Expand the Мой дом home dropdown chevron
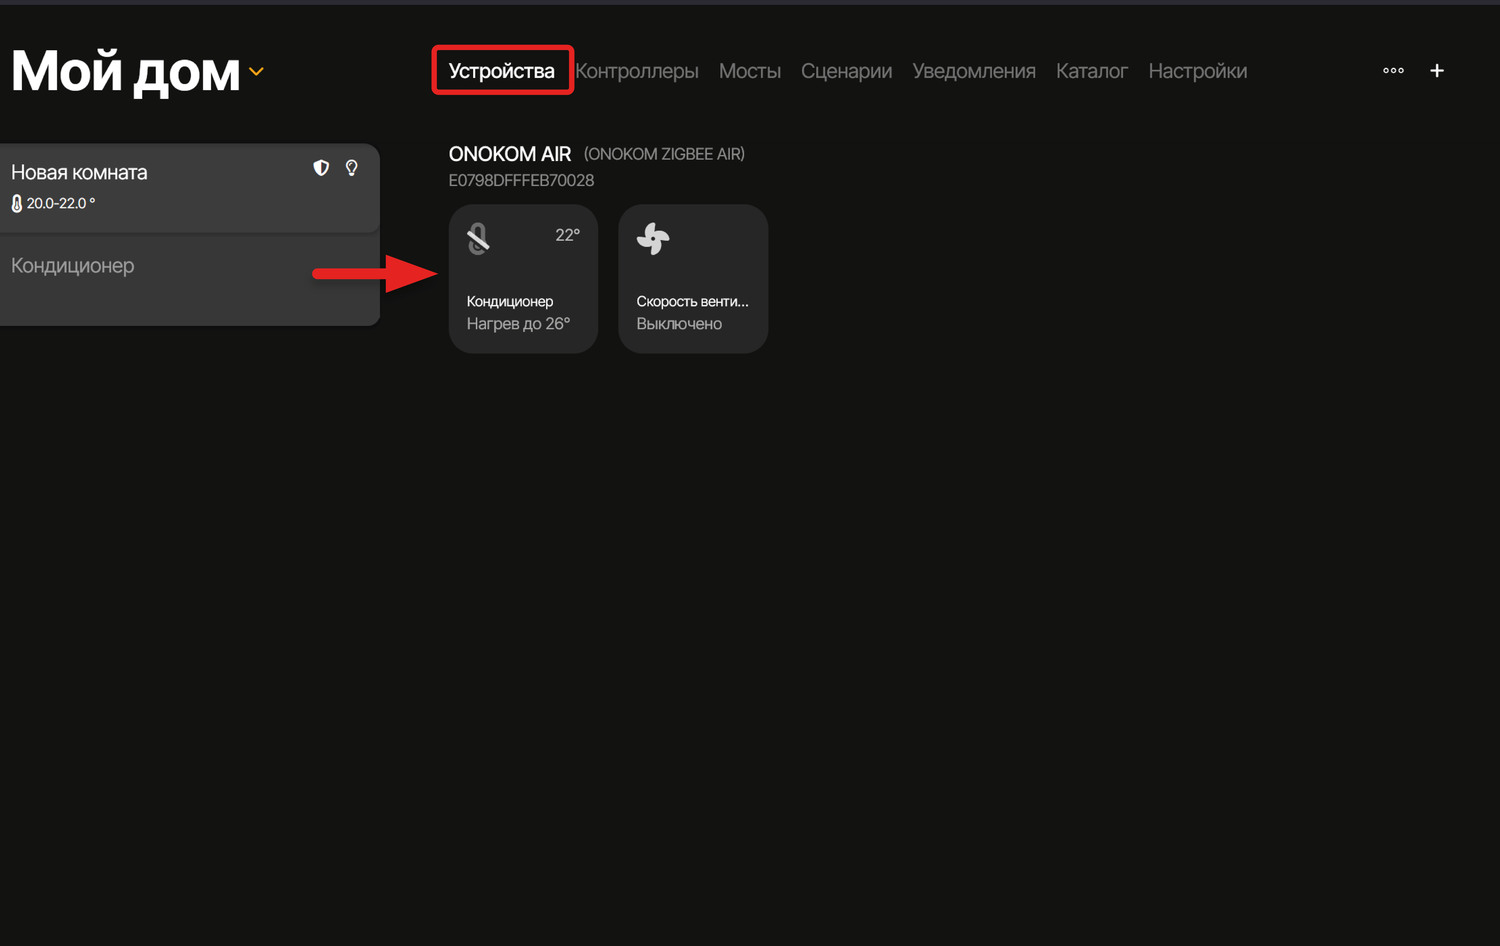Image resolution: width=1500 pixels, height=946 pixels. (257, 72)
